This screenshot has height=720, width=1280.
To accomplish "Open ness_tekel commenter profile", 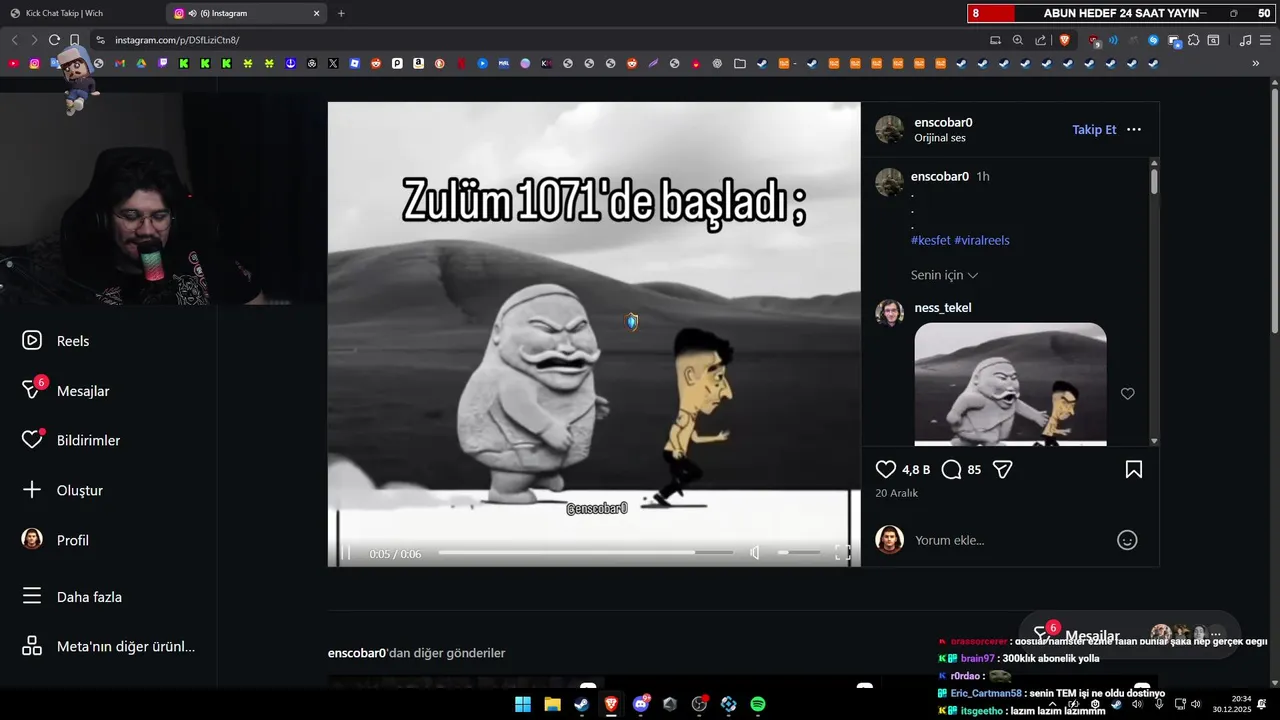I will pyautogui.click(x=943, y=308).
